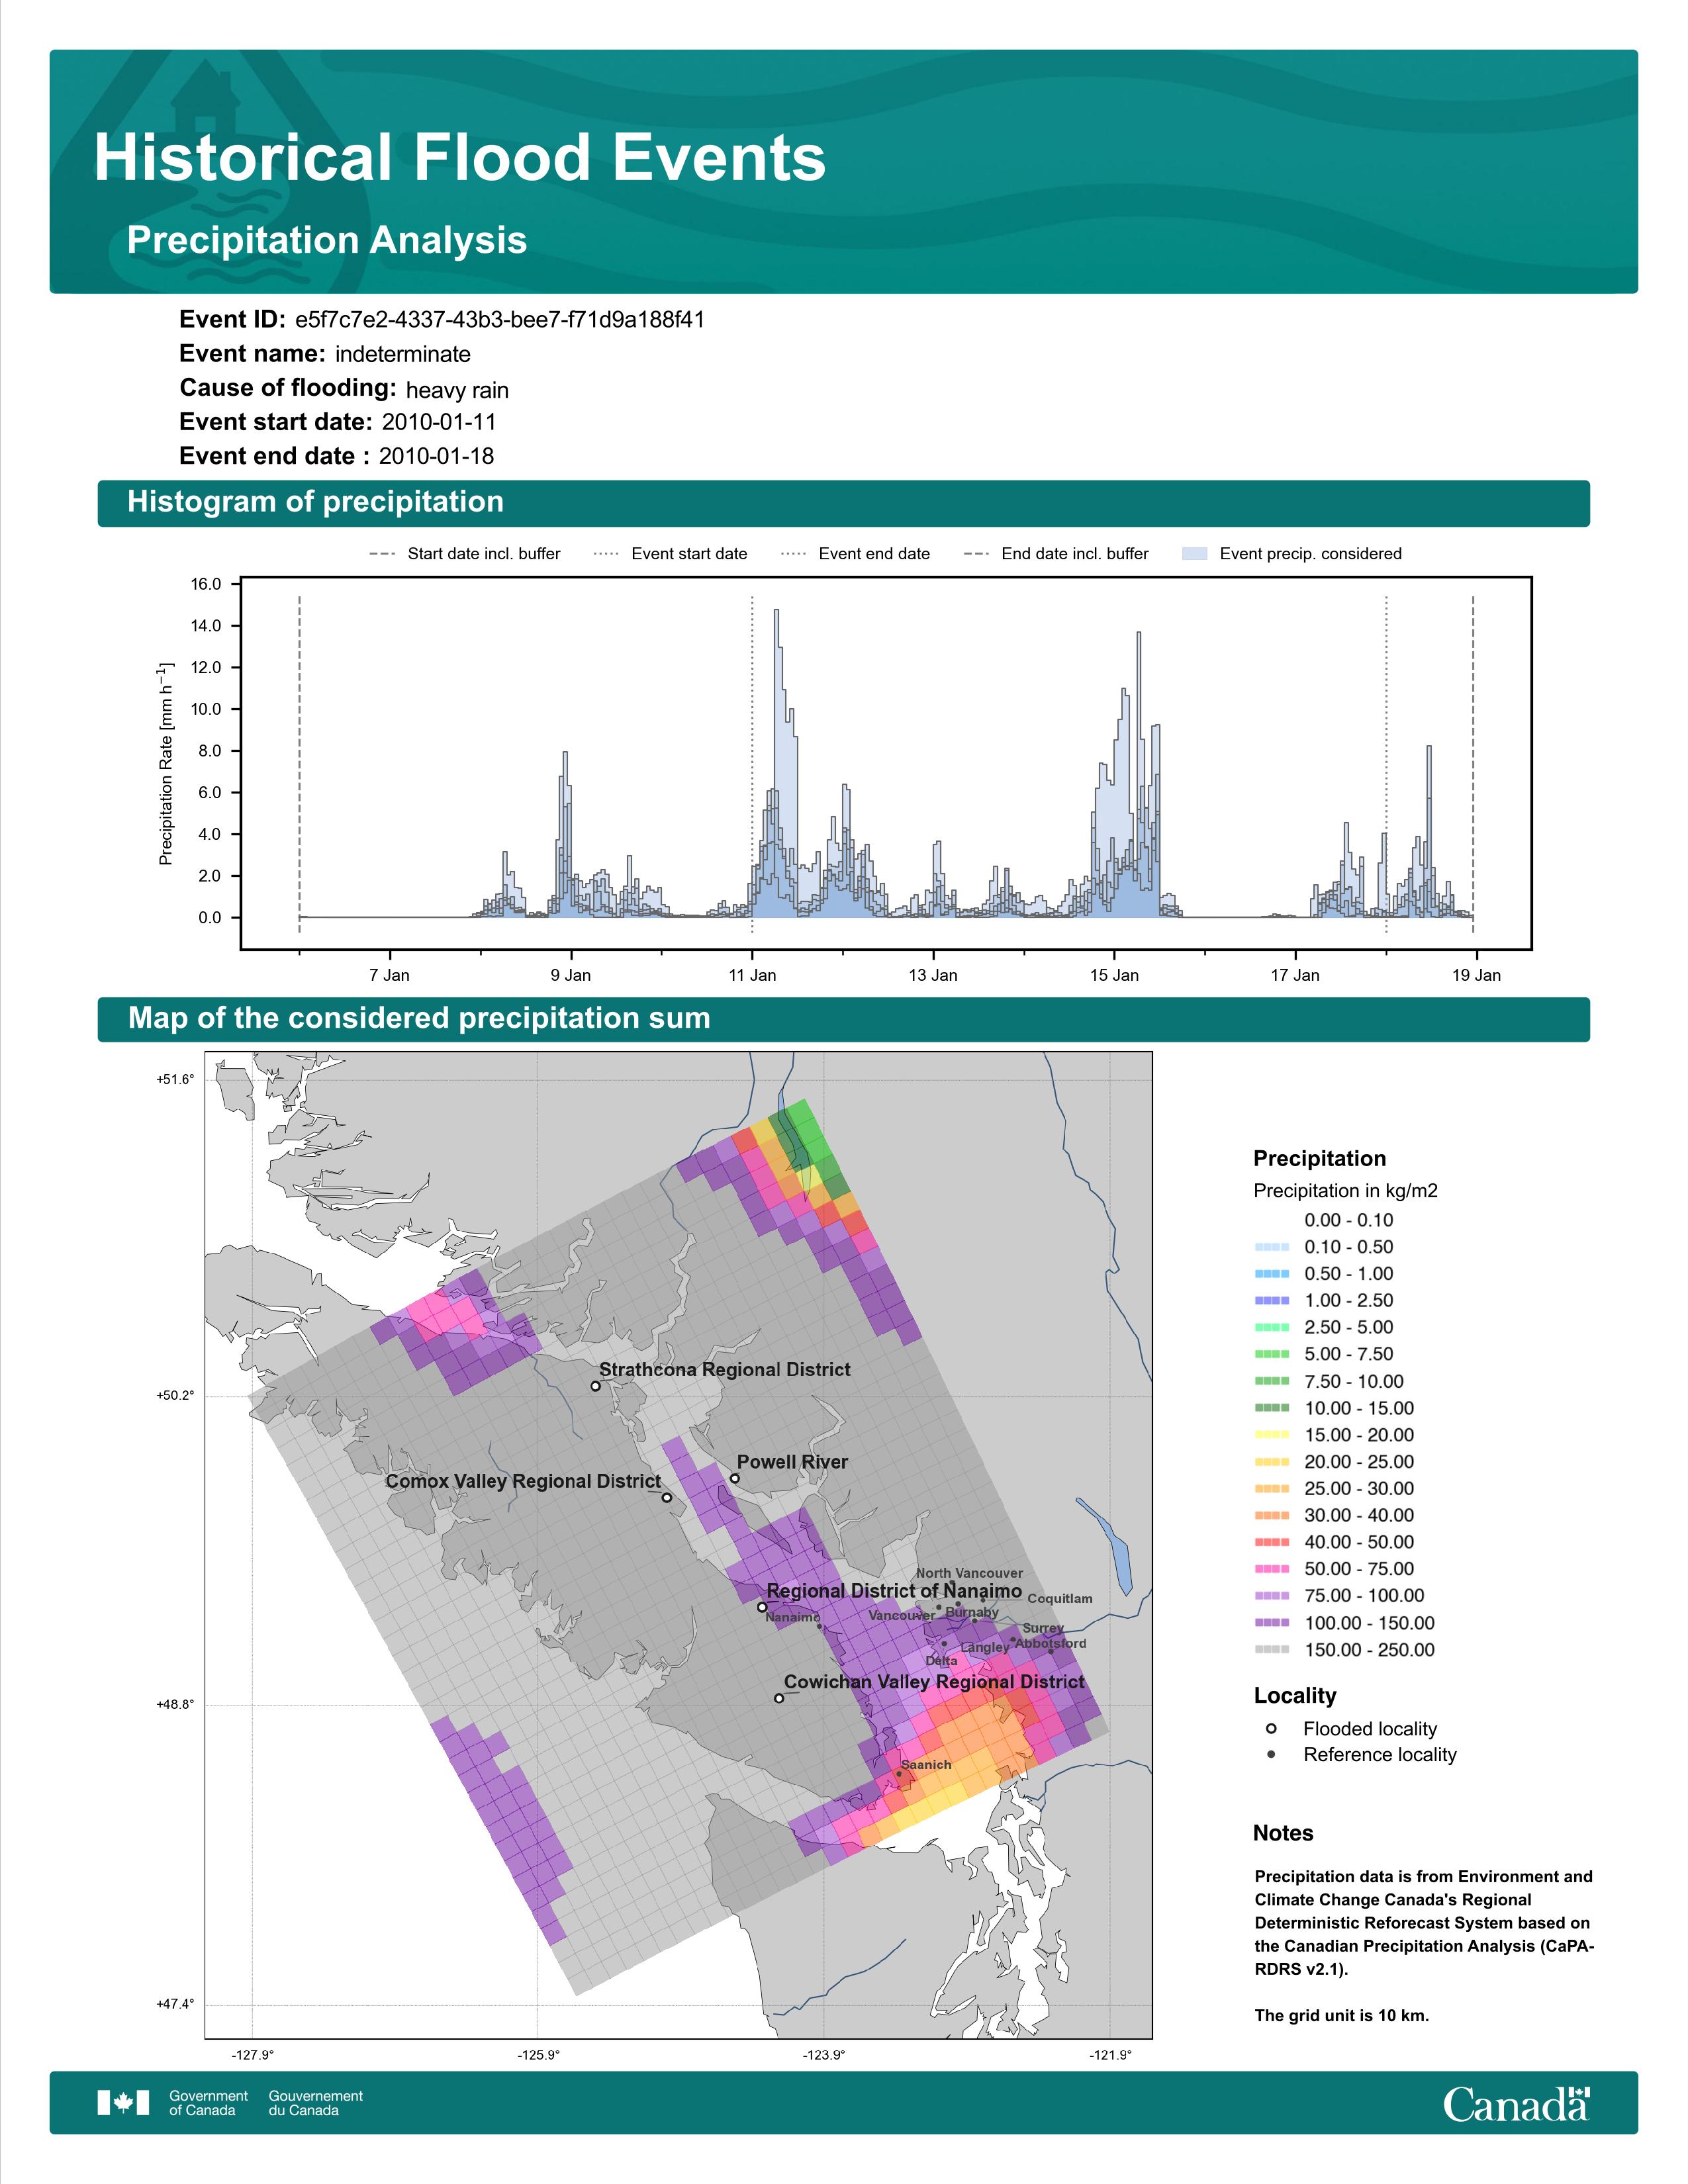Click the Abbotsford map label
The width and height of the screenshot is (1688, 2184).
click(1050, 1643)
